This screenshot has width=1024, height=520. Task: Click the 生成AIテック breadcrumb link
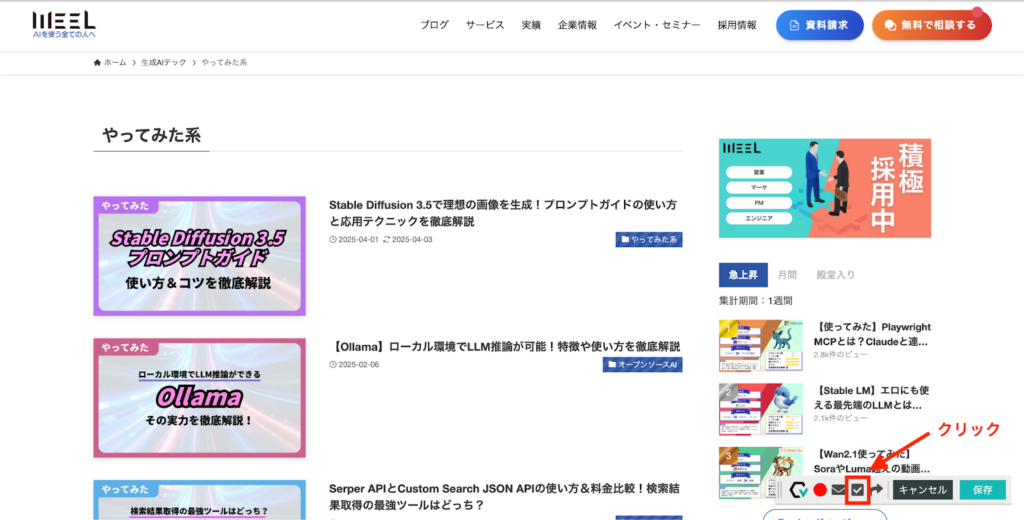(x=163, y=62)
